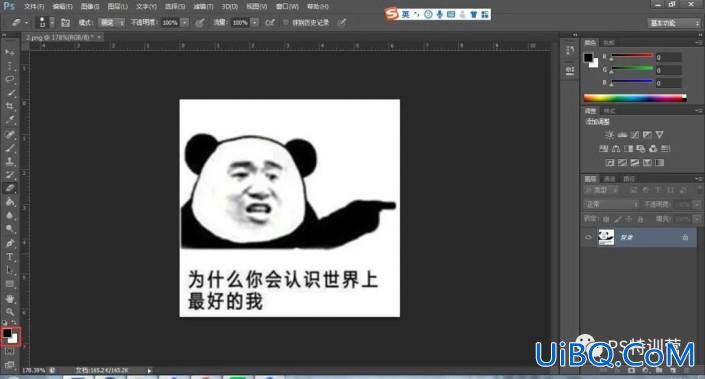The width and height of the screenshot is (705, 379).
Task: Open the layer filter type dropdown
Action: (601, 190)
